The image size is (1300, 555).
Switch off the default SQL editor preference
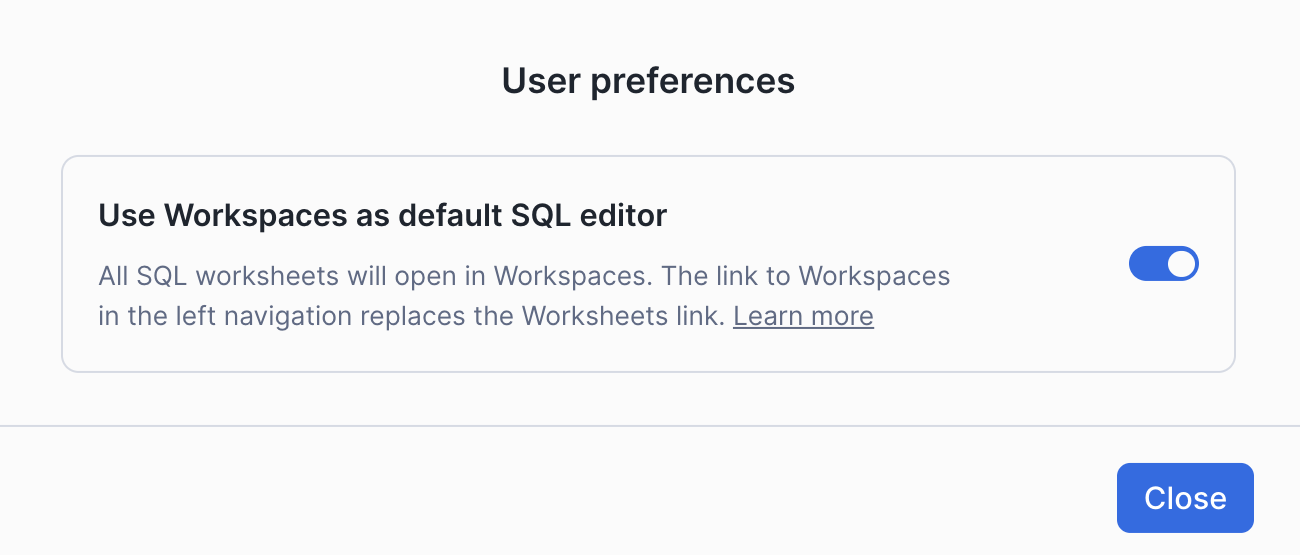coord(1163,264)
